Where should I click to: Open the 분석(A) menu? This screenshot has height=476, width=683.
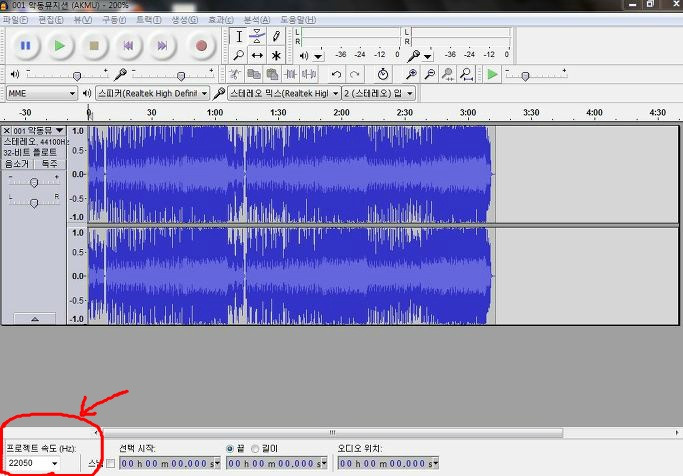pyautogui.click(x=257, y=20)
